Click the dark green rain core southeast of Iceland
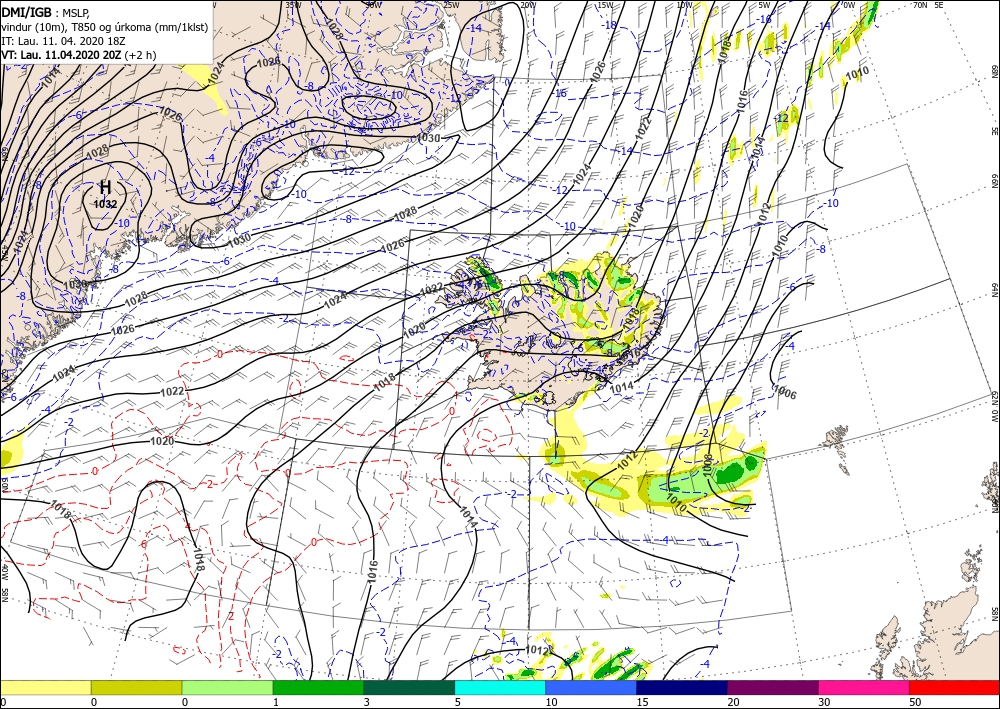The height and width of the screenshot is (709, 1000). 732,472
